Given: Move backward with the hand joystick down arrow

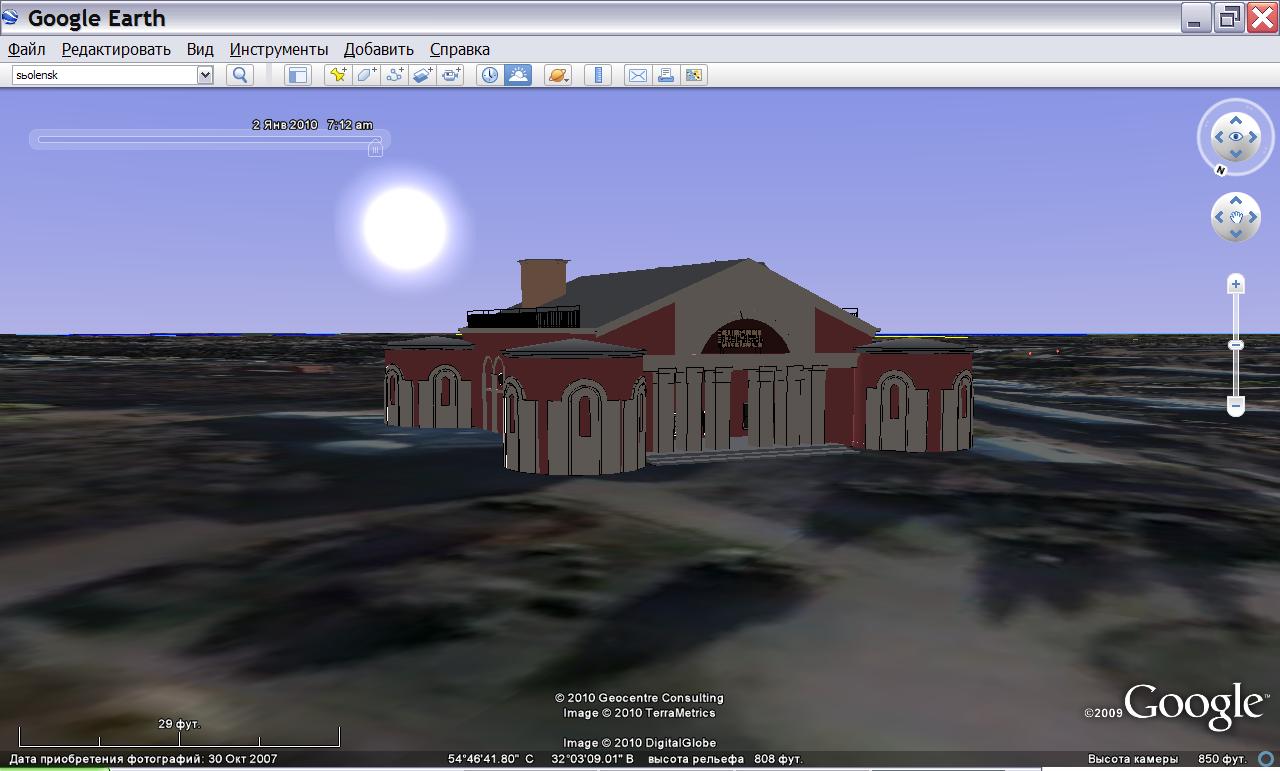Looking at the screenshot, I should click(1236, 234).
